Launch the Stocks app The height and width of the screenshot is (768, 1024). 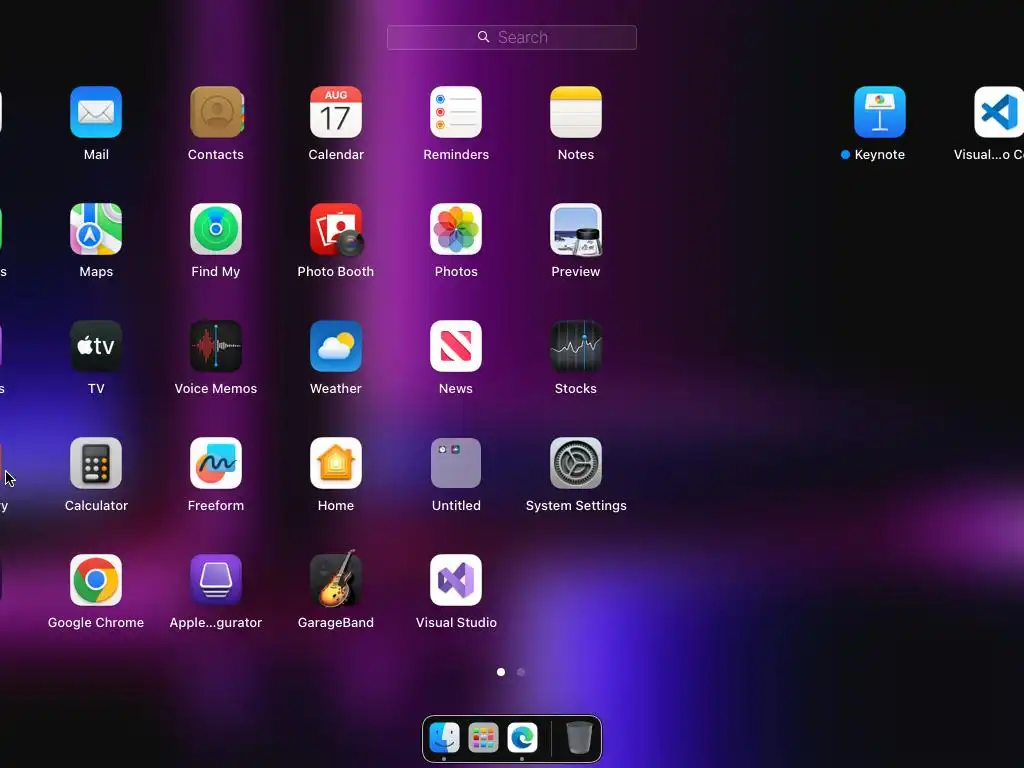pos(576,345)
